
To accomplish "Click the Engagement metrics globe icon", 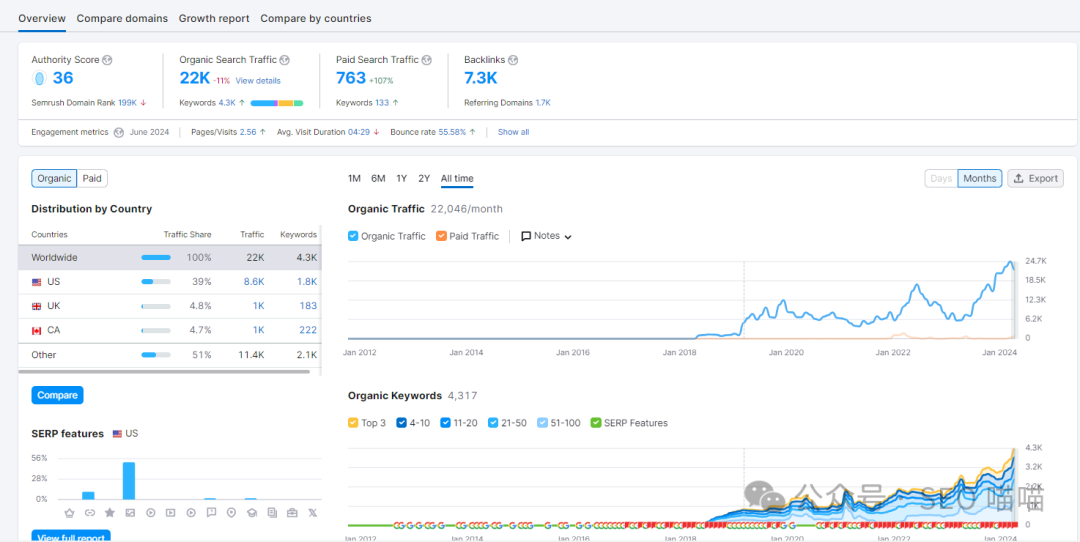I will coord(119,132).
